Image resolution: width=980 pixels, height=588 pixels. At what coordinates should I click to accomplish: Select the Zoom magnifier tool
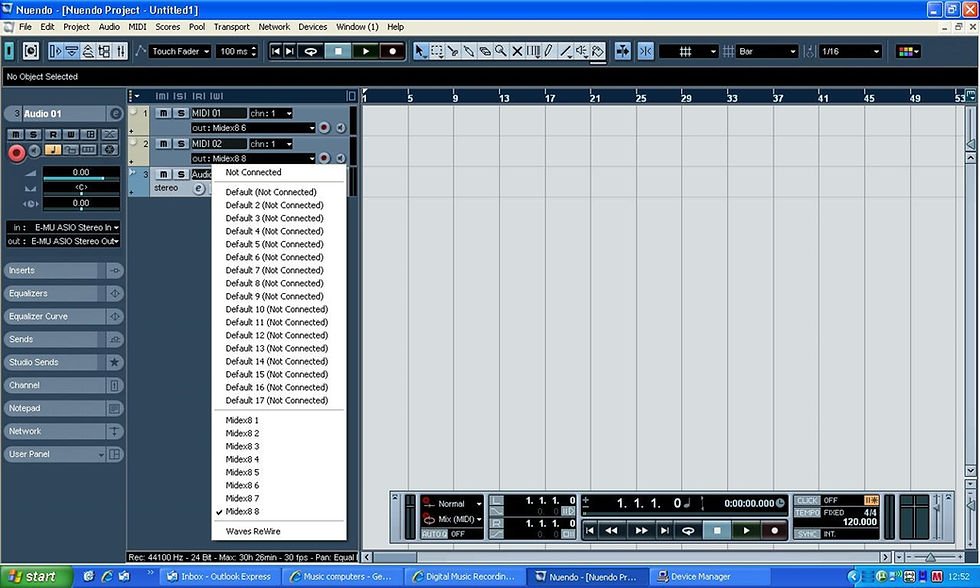coord(501,51)
